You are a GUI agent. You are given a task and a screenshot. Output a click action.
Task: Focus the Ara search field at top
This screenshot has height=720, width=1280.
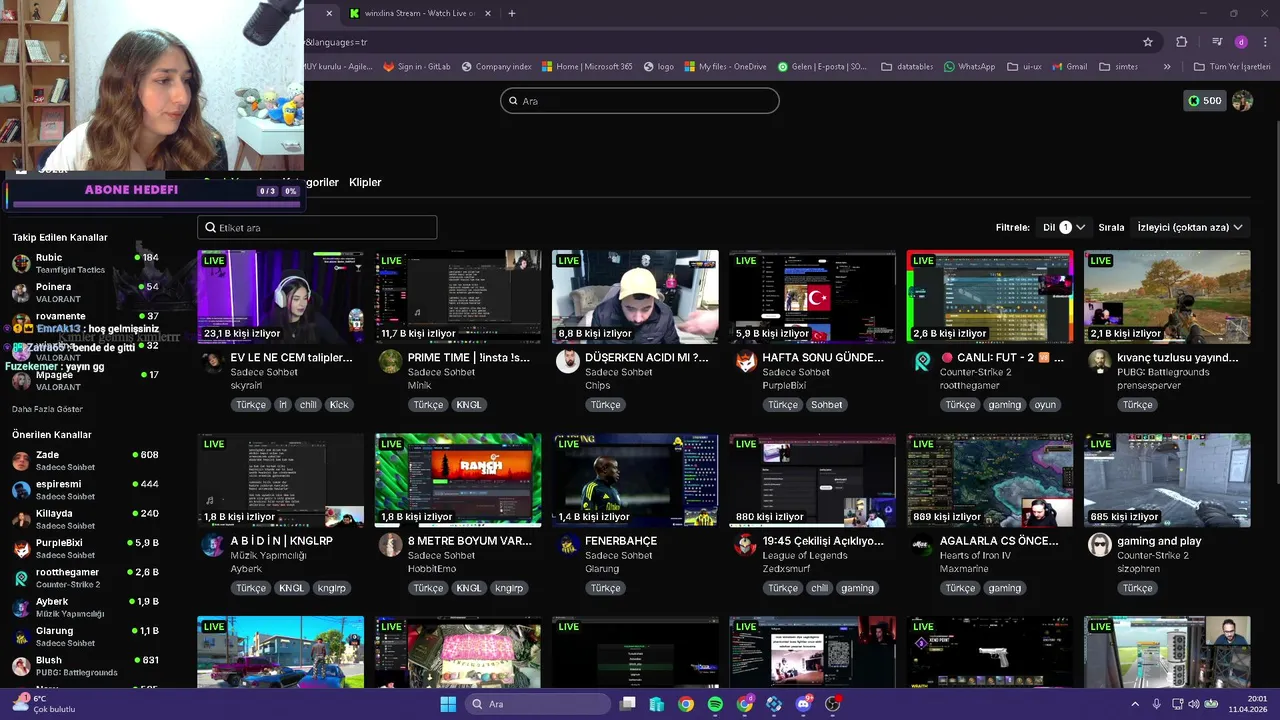point(640,101)
